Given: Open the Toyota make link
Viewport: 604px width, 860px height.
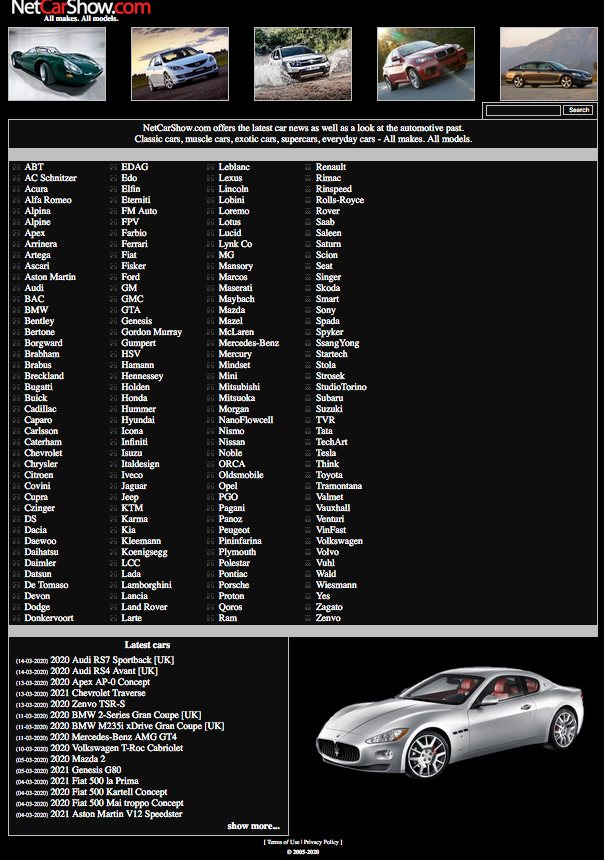Looking at the screenshot, I should click(x=329, y=475).
